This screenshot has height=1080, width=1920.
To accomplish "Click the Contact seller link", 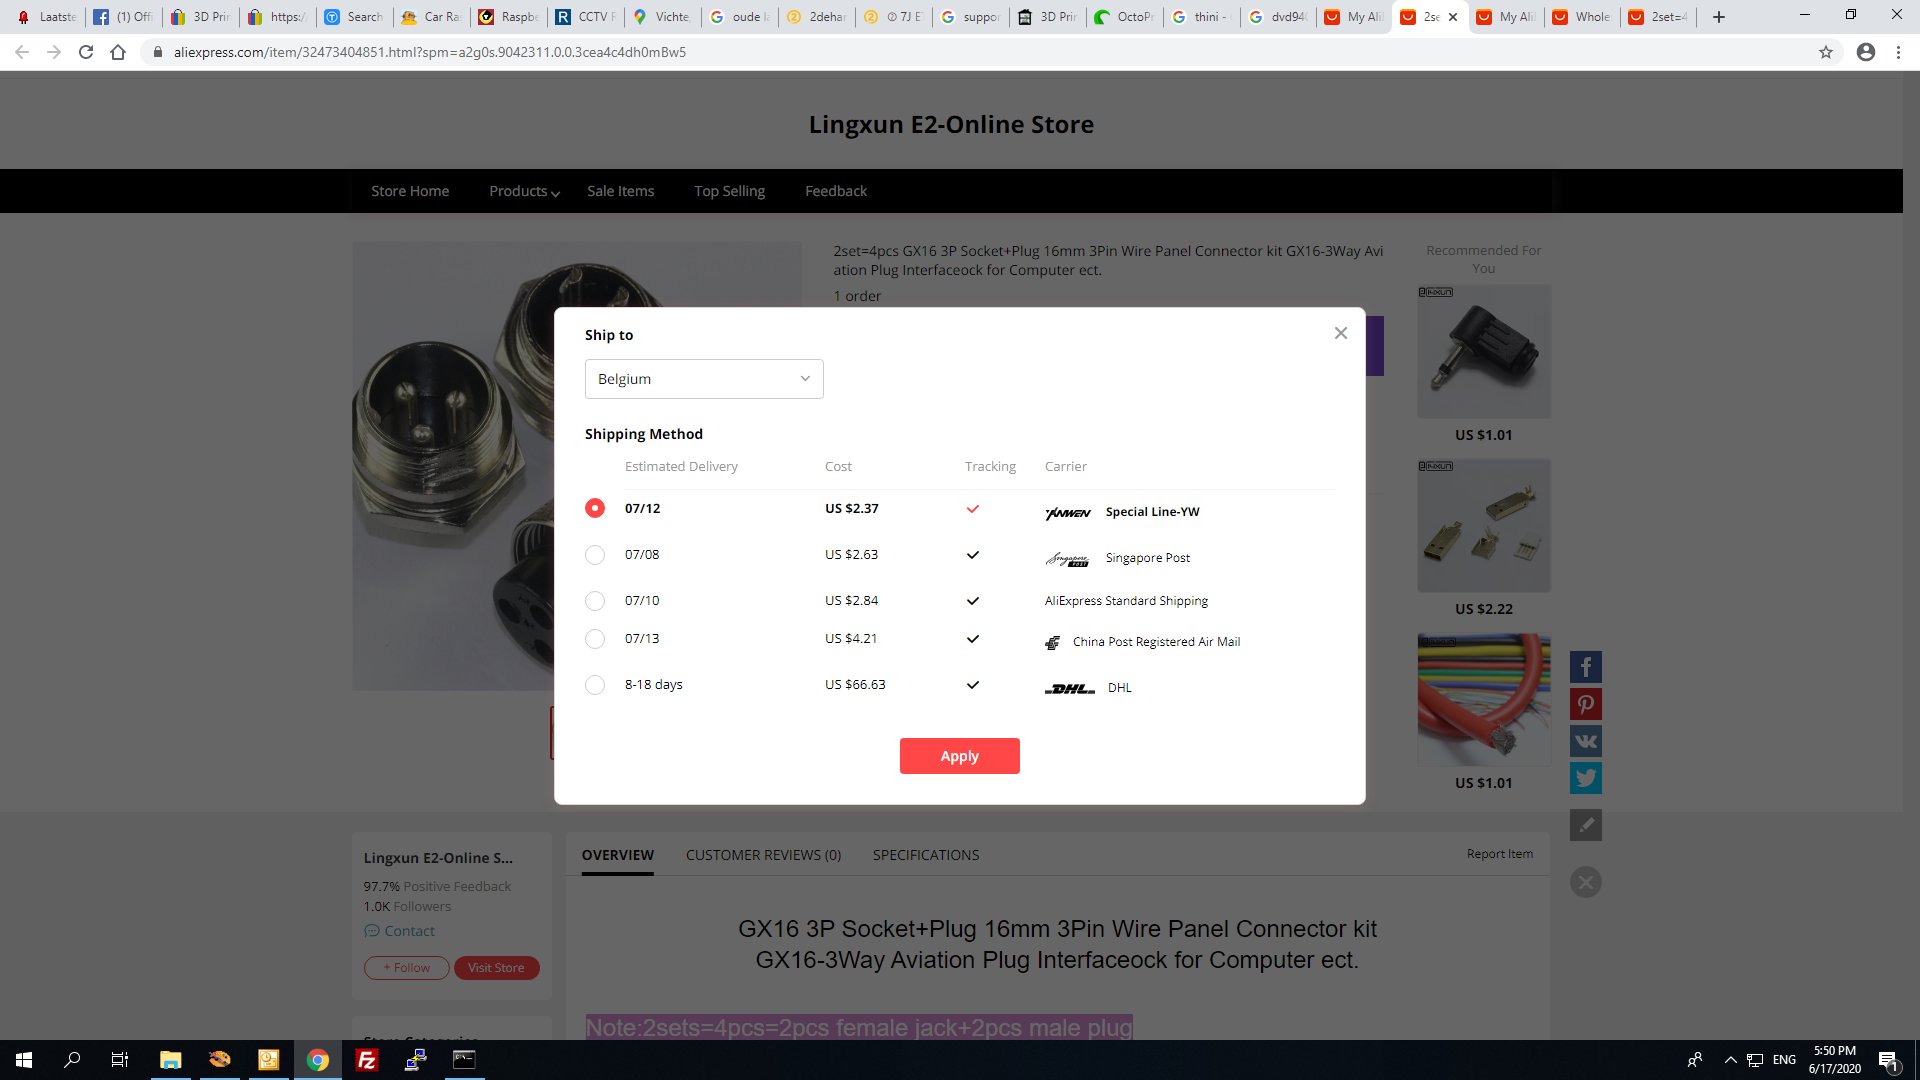I will pos(400,931).
